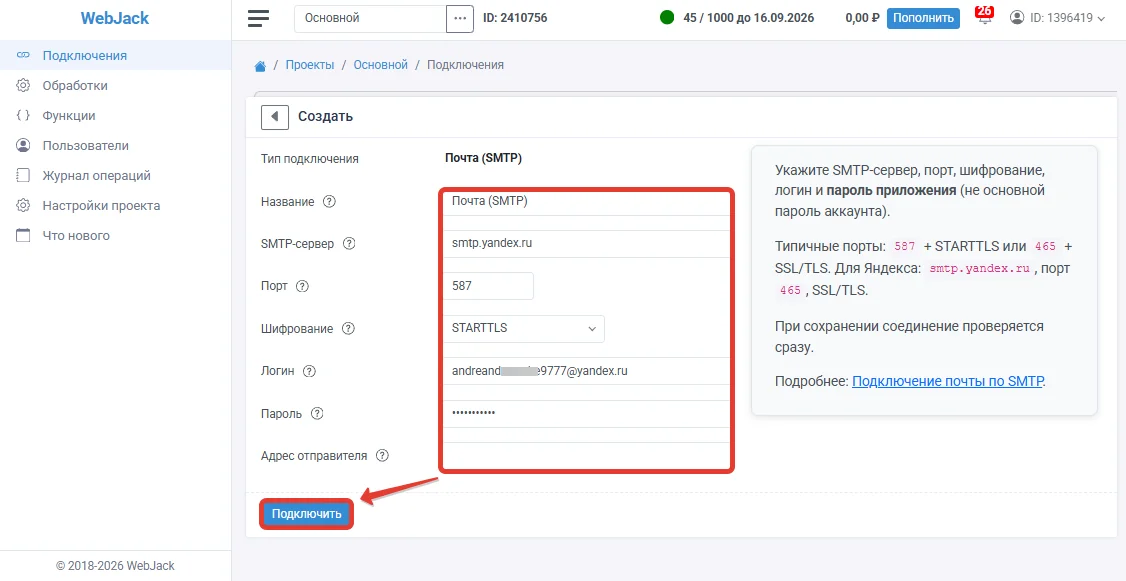
Task: Open Функции in the sidebar
Action: pos(116,116)
